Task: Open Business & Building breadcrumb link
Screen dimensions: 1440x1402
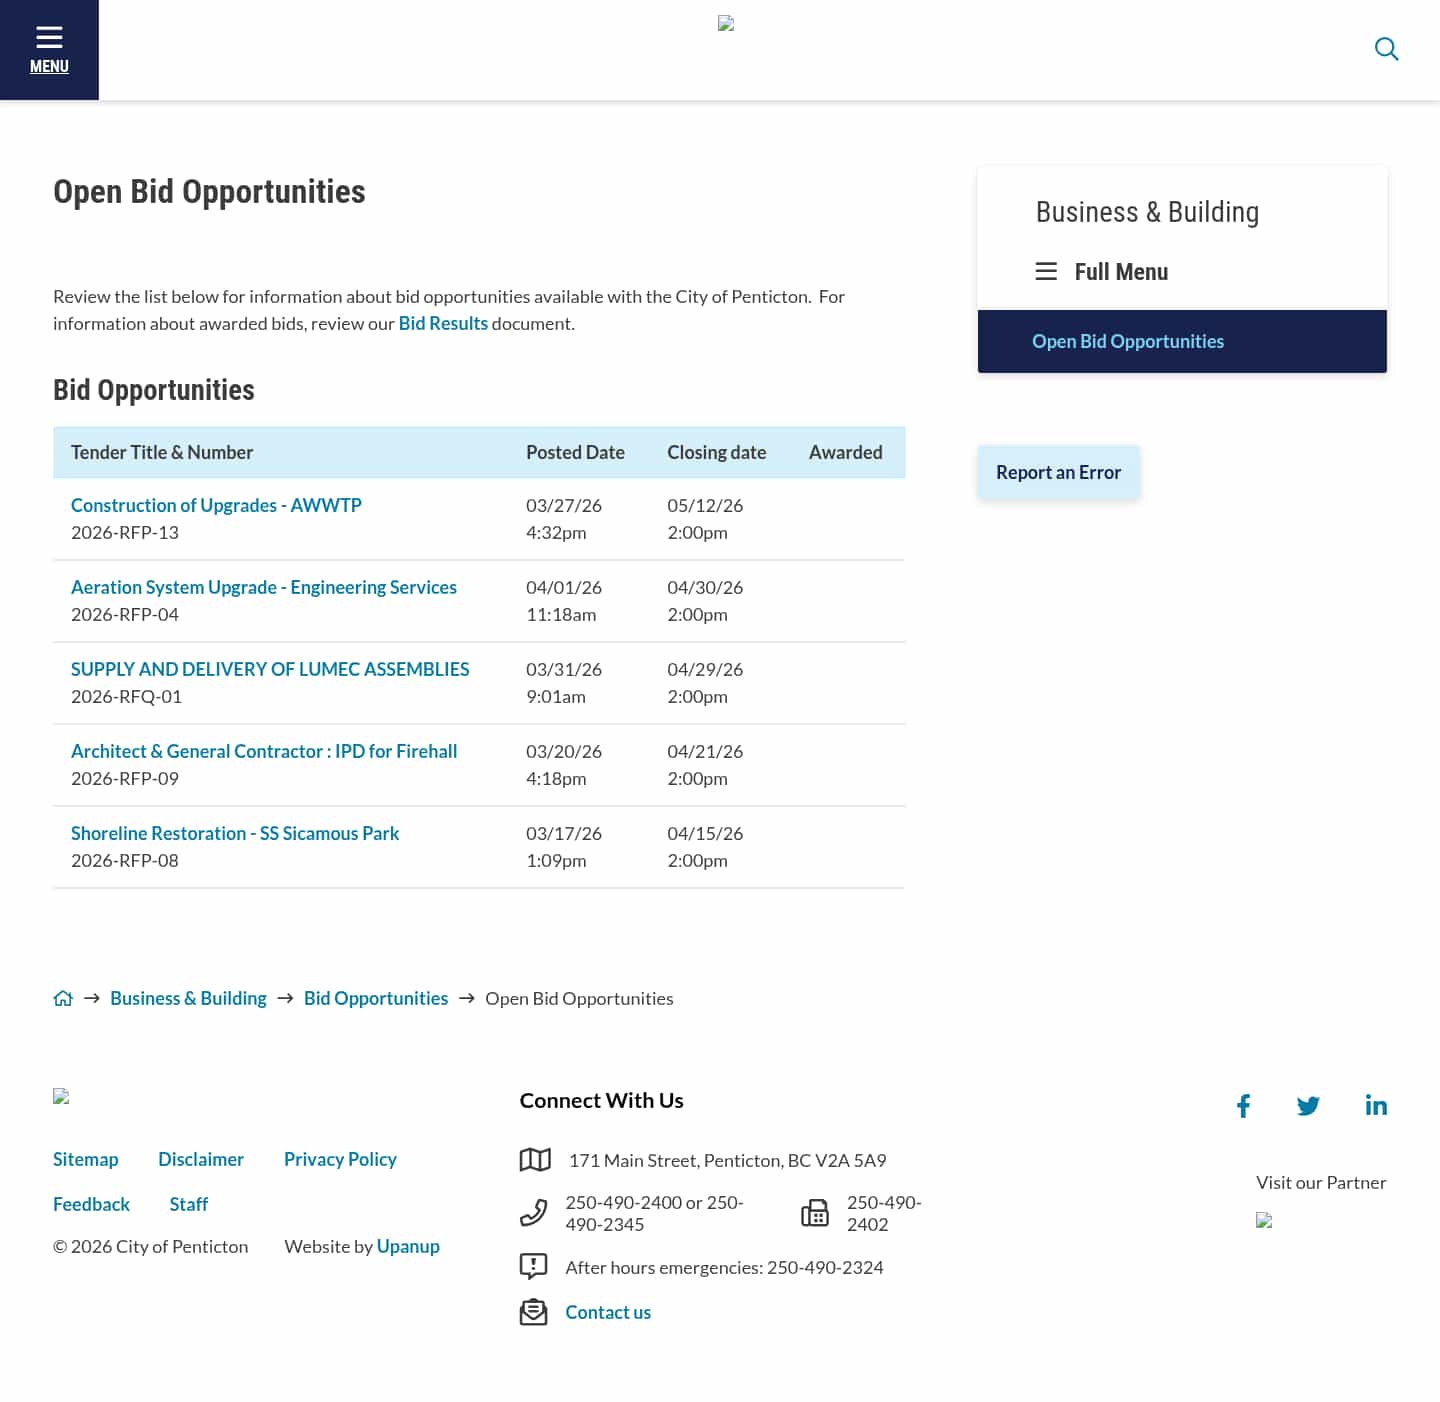Action: [188, 997]
